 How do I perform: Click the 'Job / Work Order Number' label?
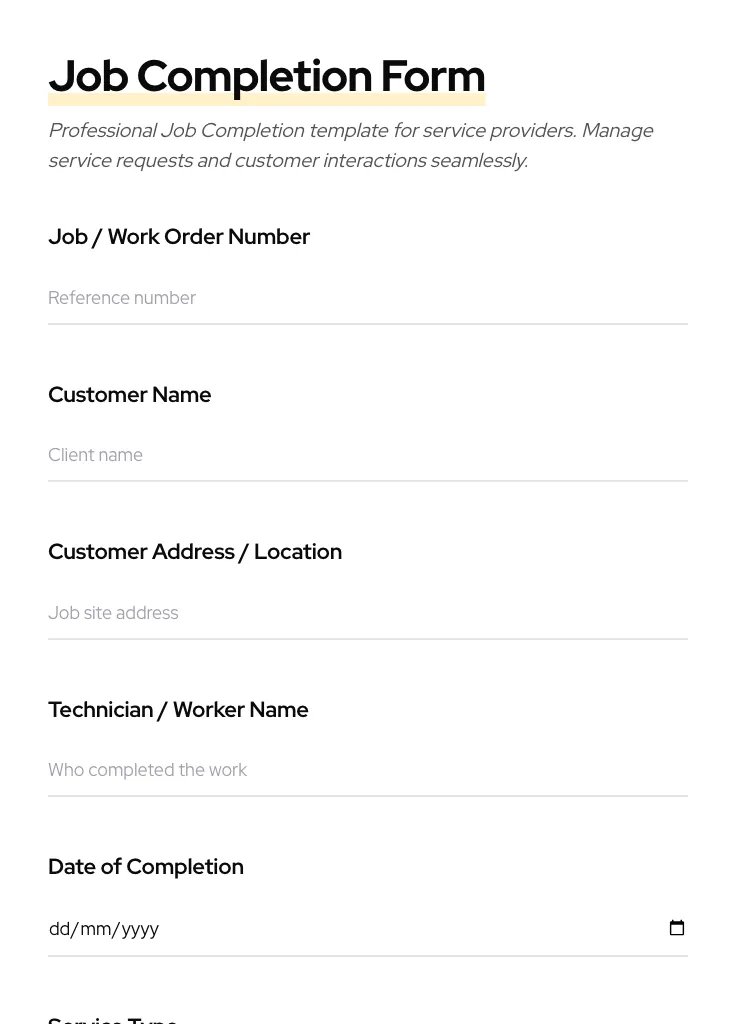click(x=179, y=237)
